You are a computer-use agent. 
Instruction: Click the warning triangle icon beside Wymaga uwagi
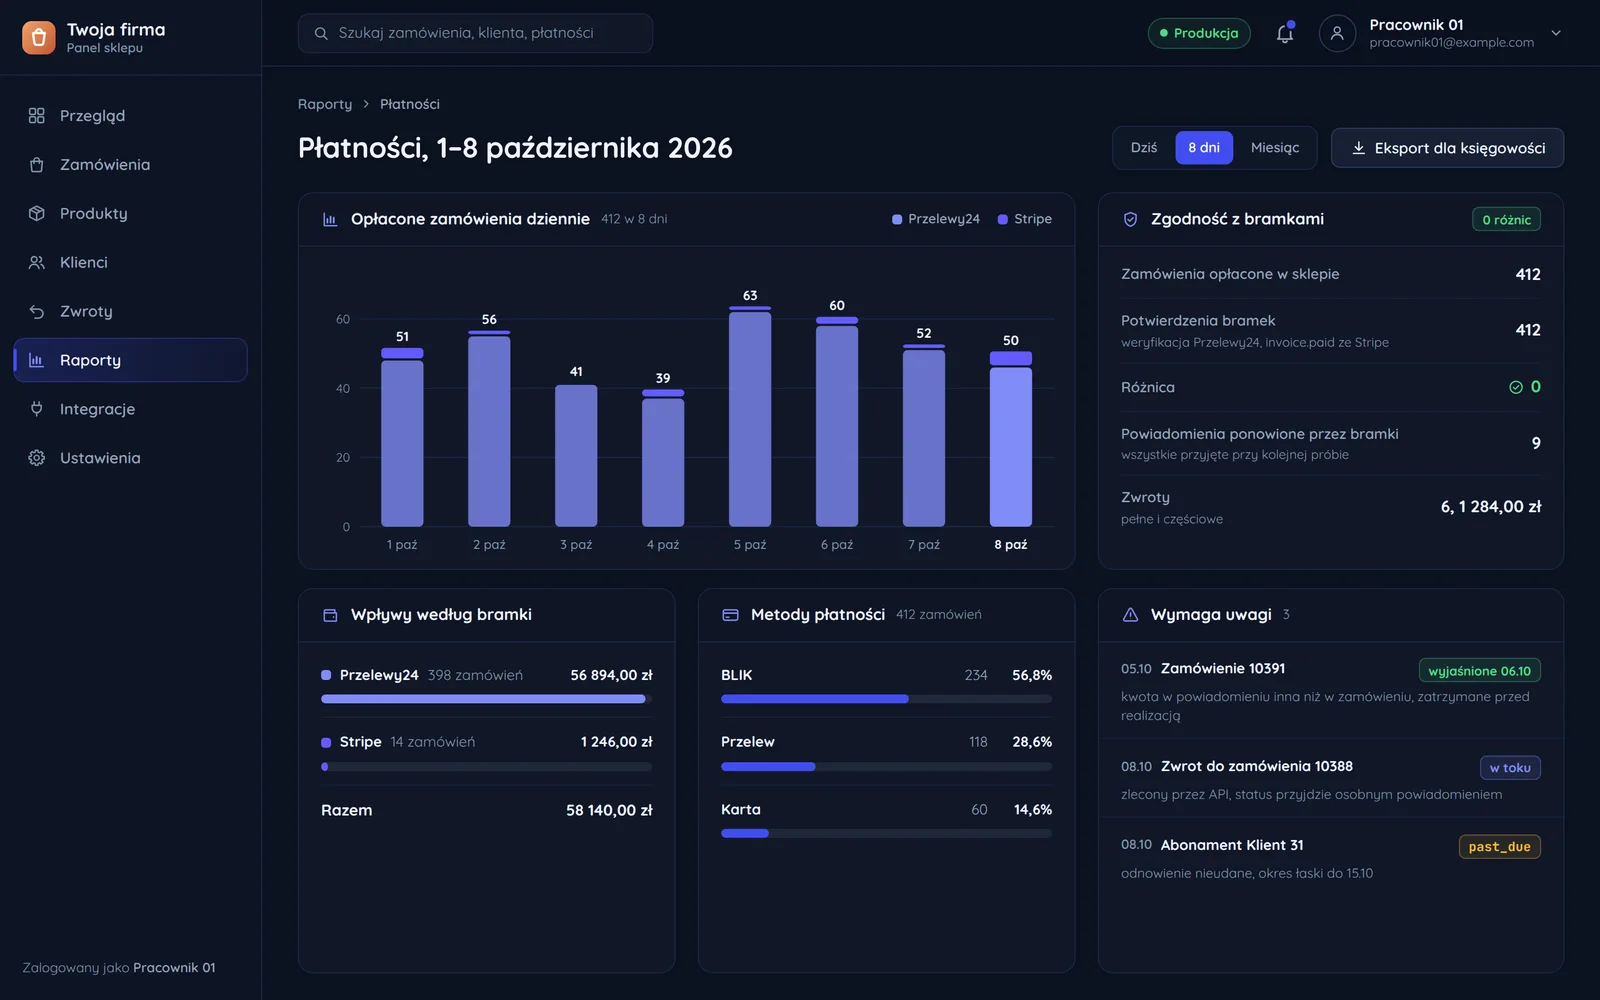coord(1130,615)
